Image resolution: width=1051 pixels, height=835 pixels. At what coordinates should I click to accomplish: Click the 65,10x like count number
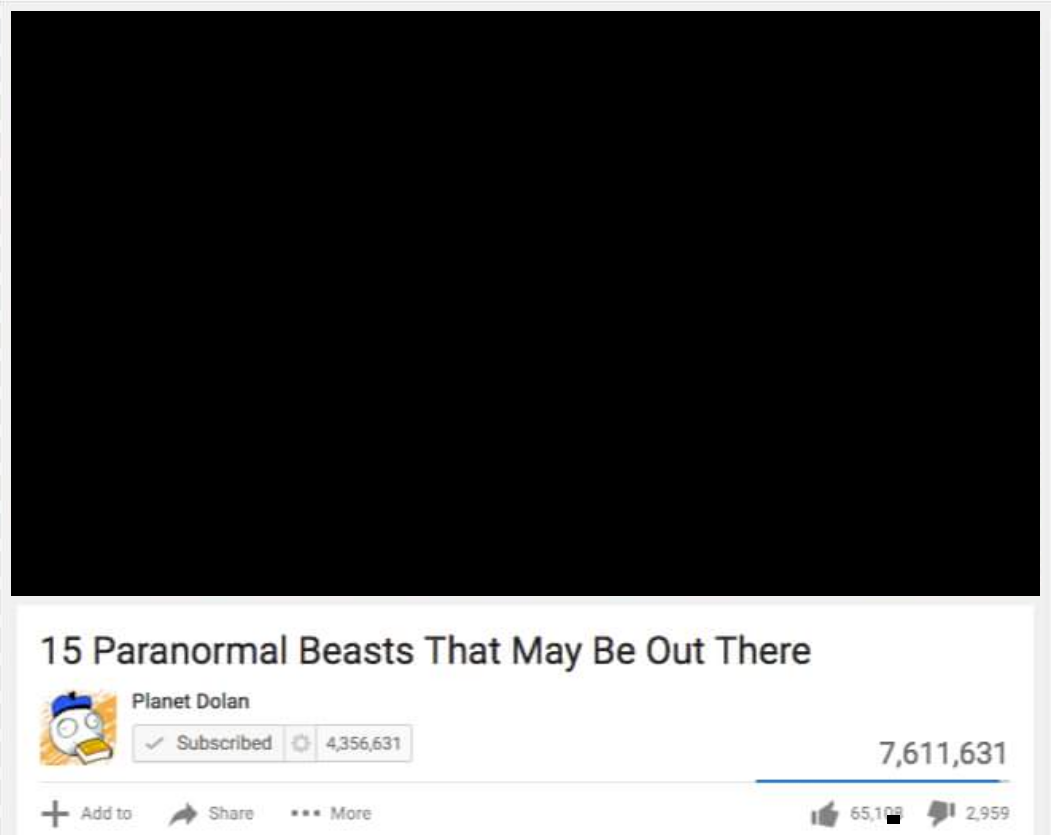coord(876,814)
